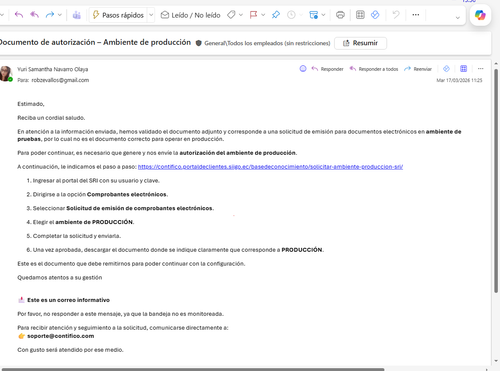The height and width of the screenshot is (371, 500).
Task: Open Pasos rápidos quick steps
Action: (118, 15)
